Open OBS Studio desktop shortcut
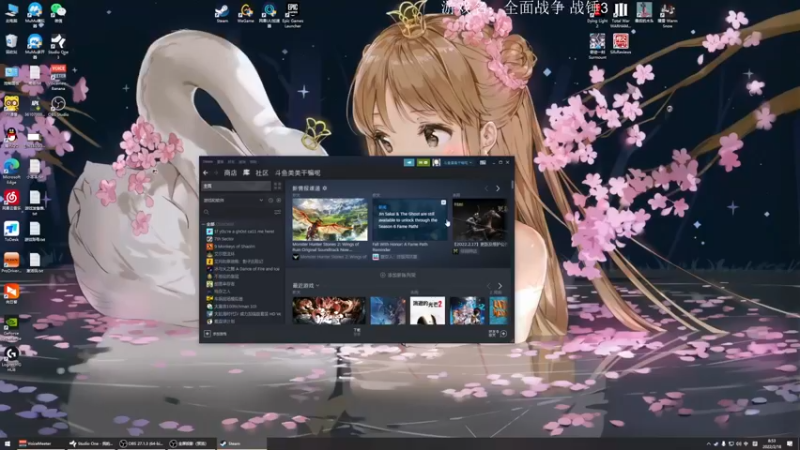Viewport: 800px width, 450px height. [58, 106]
